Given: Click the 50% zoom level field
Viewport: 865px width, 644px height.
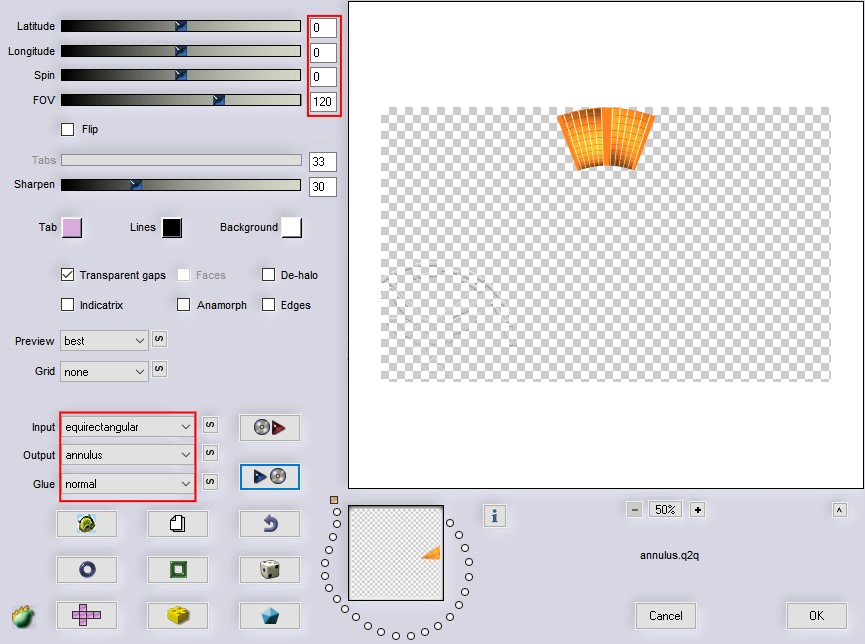Looking at the screenshot, I should click(665, 509).
